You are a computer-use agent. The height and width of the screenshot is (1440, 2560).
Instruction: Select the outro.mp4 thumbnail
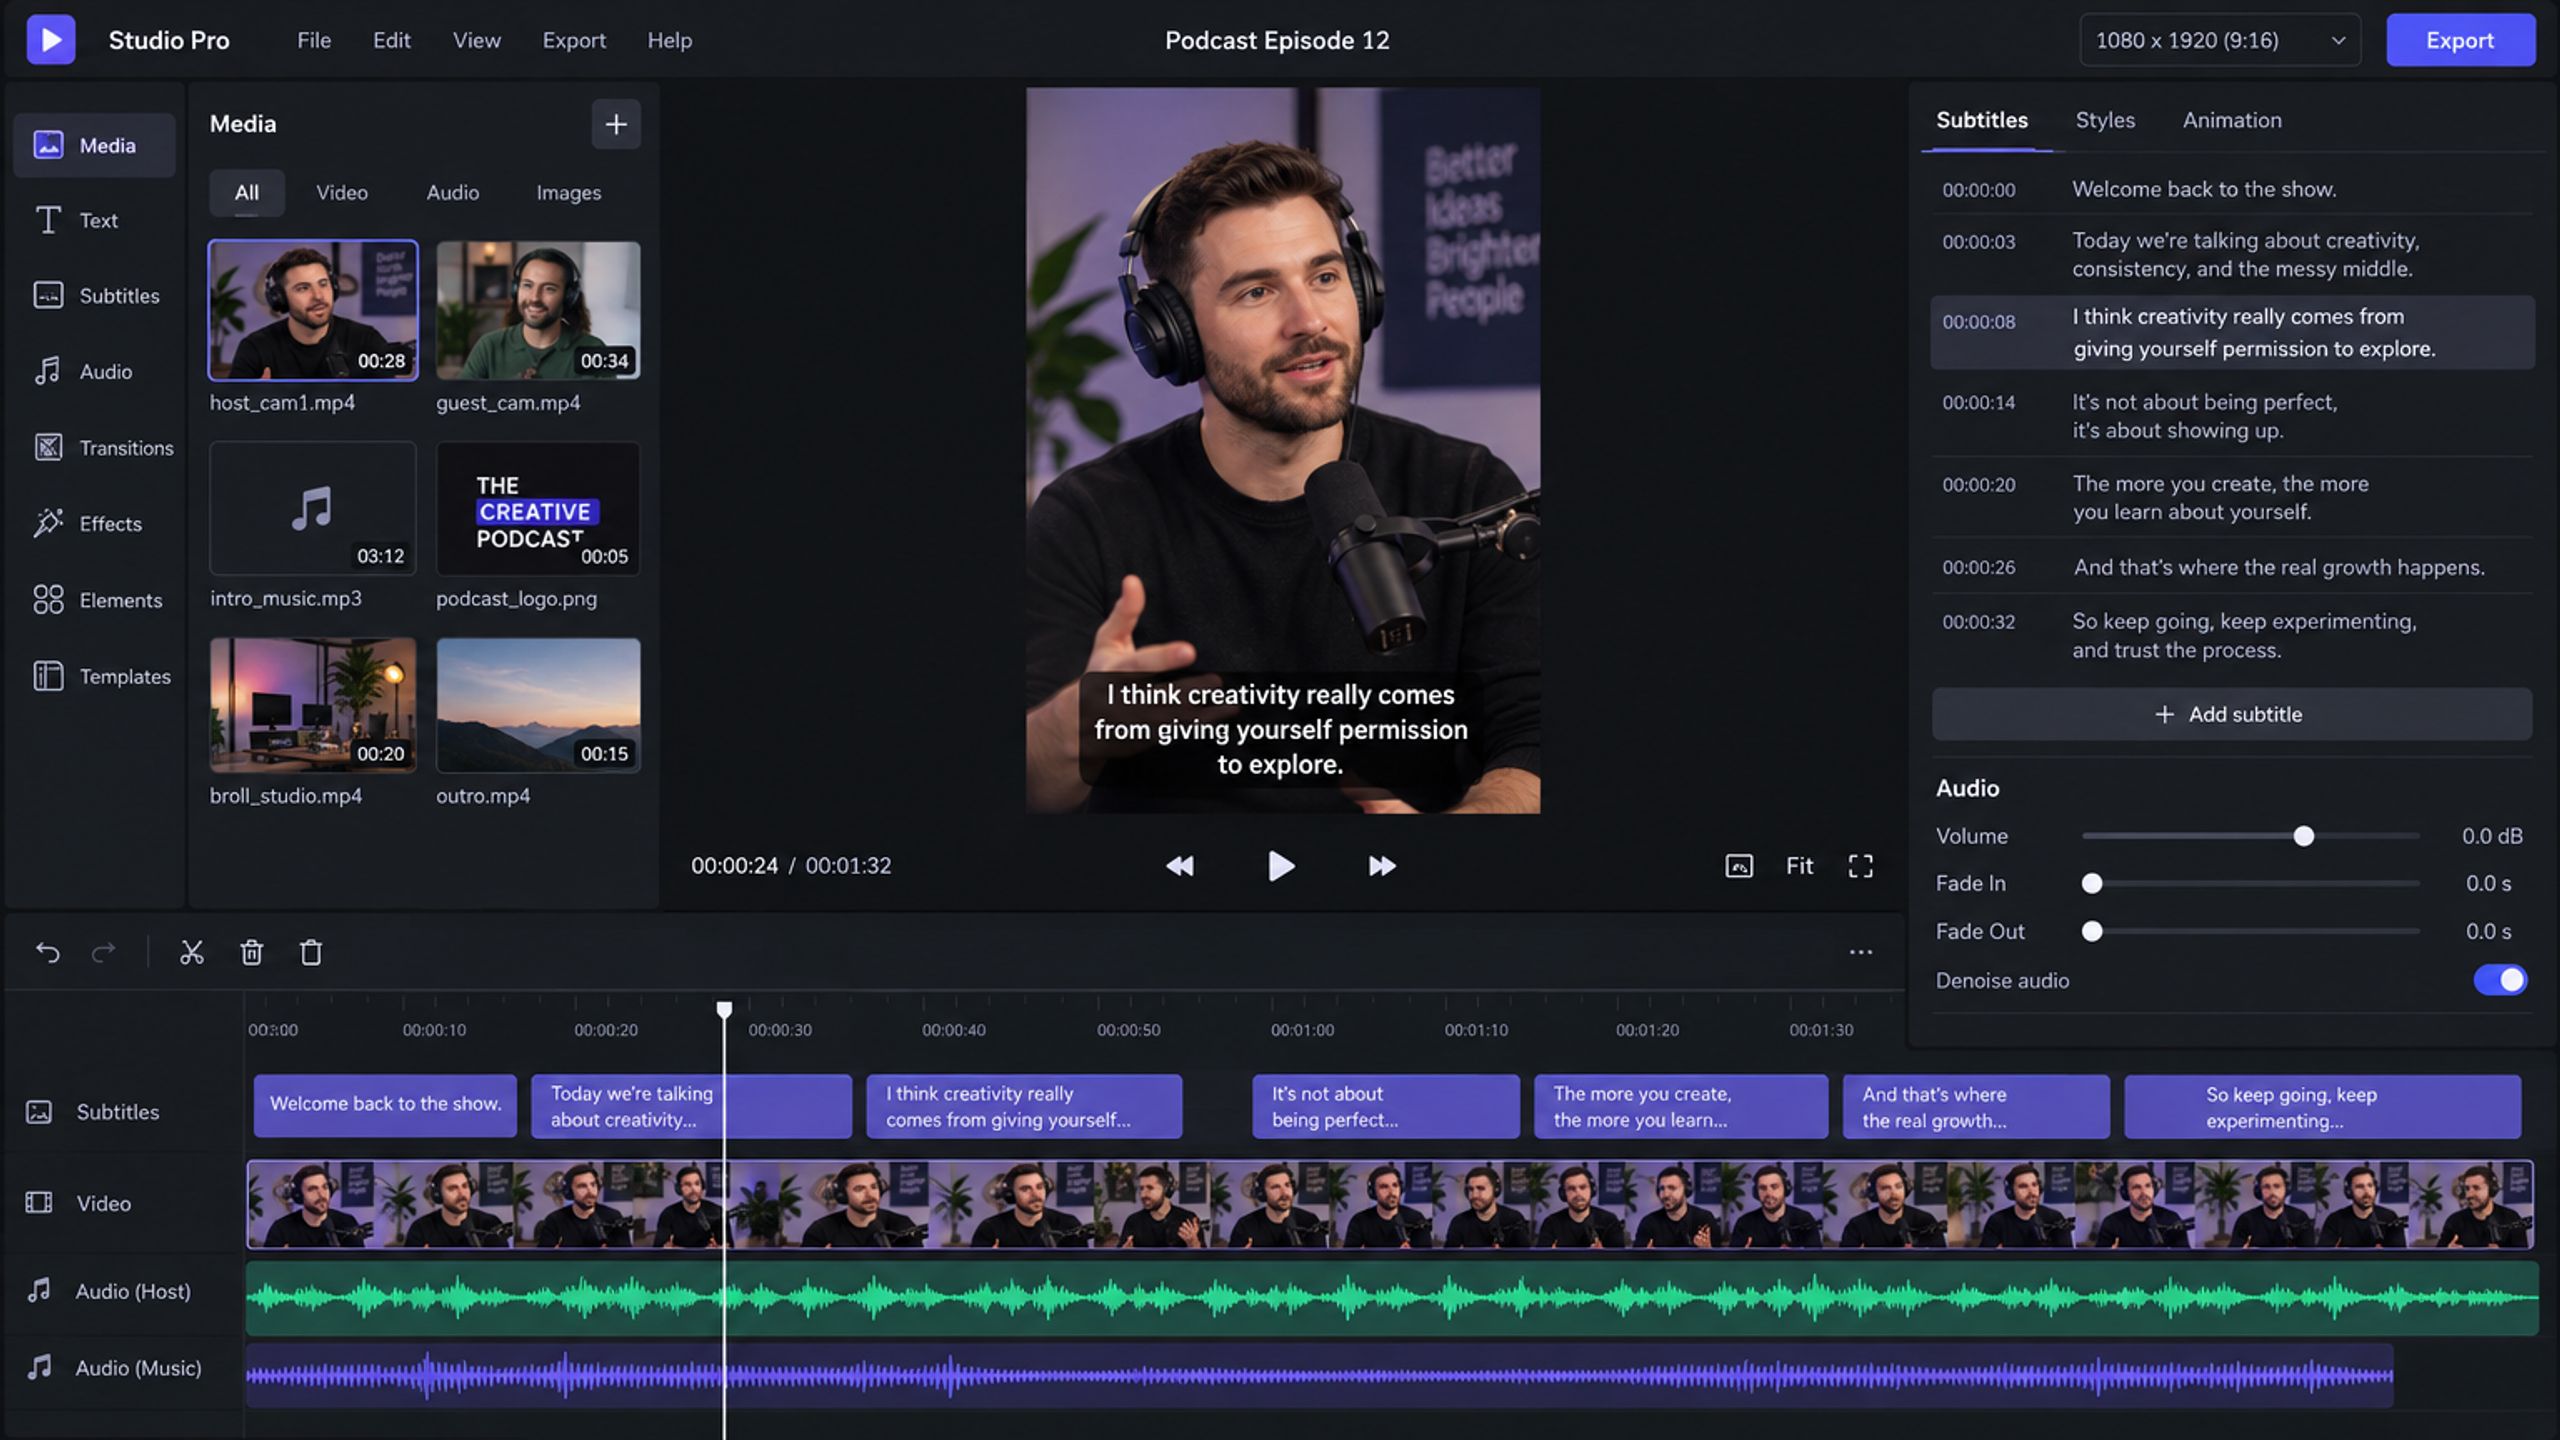point(538,705)
